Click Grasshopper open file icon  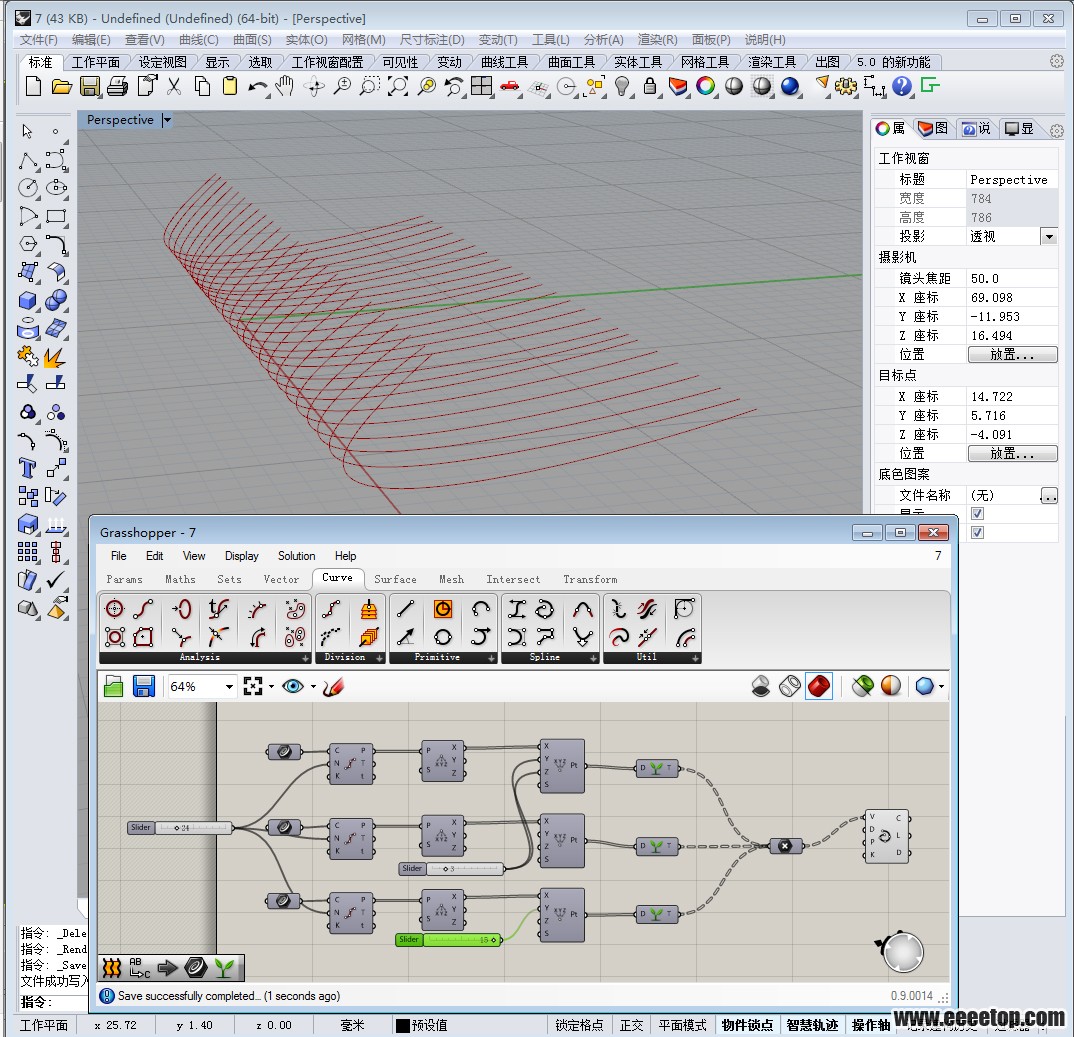click(114, 686)
